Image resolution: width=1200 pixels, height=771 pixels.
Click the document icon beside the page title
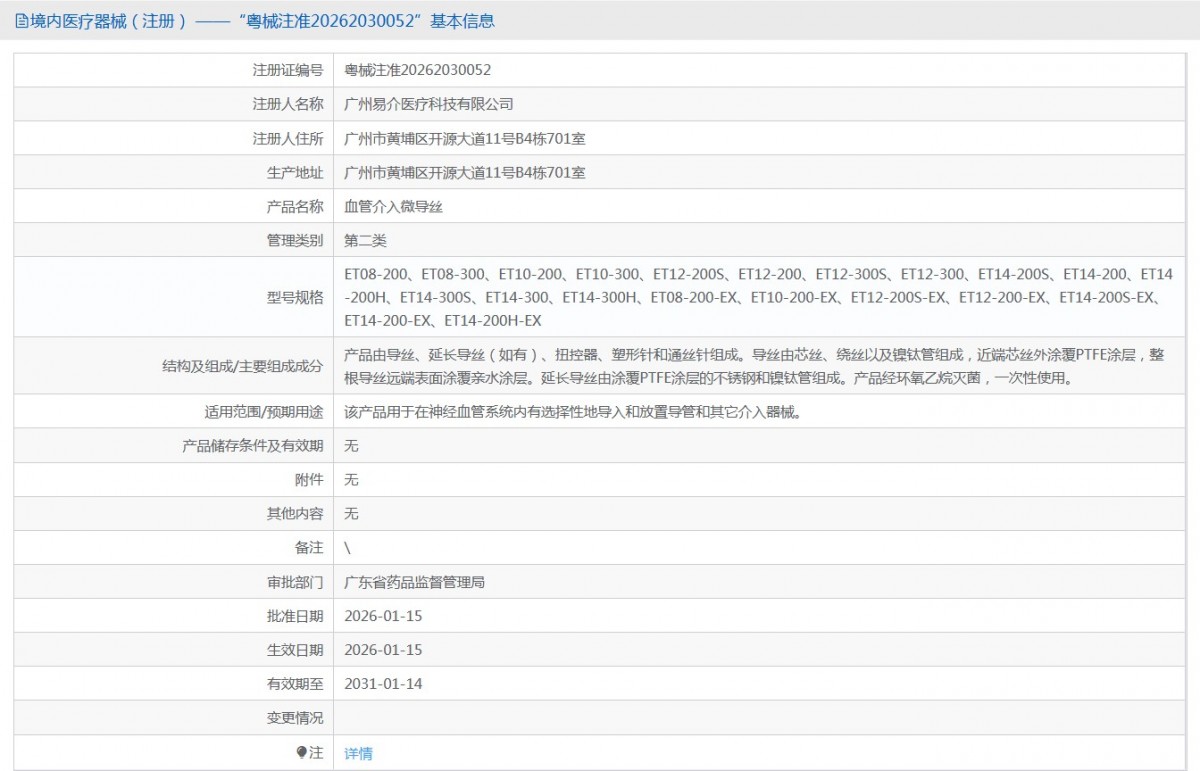tap(21, 21)
